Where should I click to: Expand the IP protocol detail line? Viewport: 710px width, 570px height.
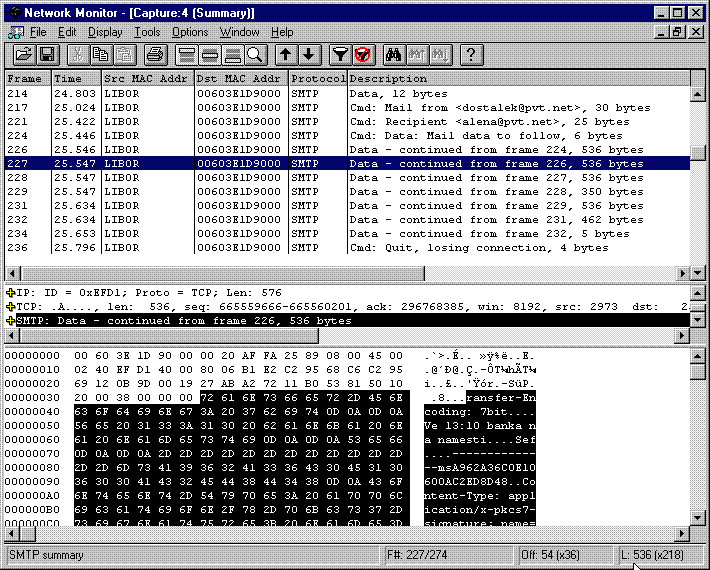point(11,293)
